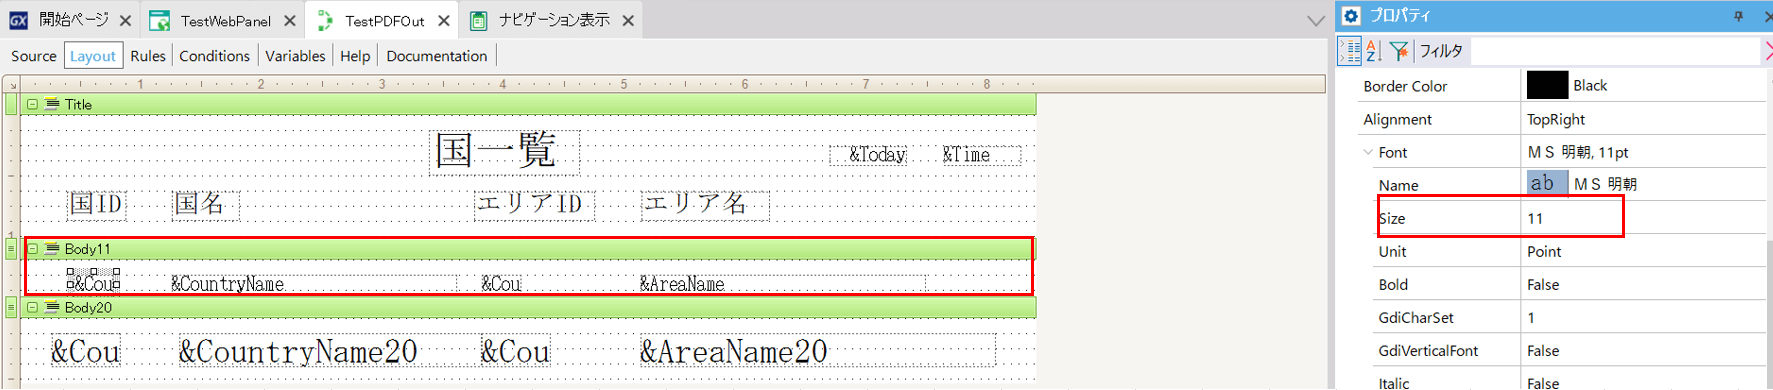Collapse the Body11 band

coord(32,249)
